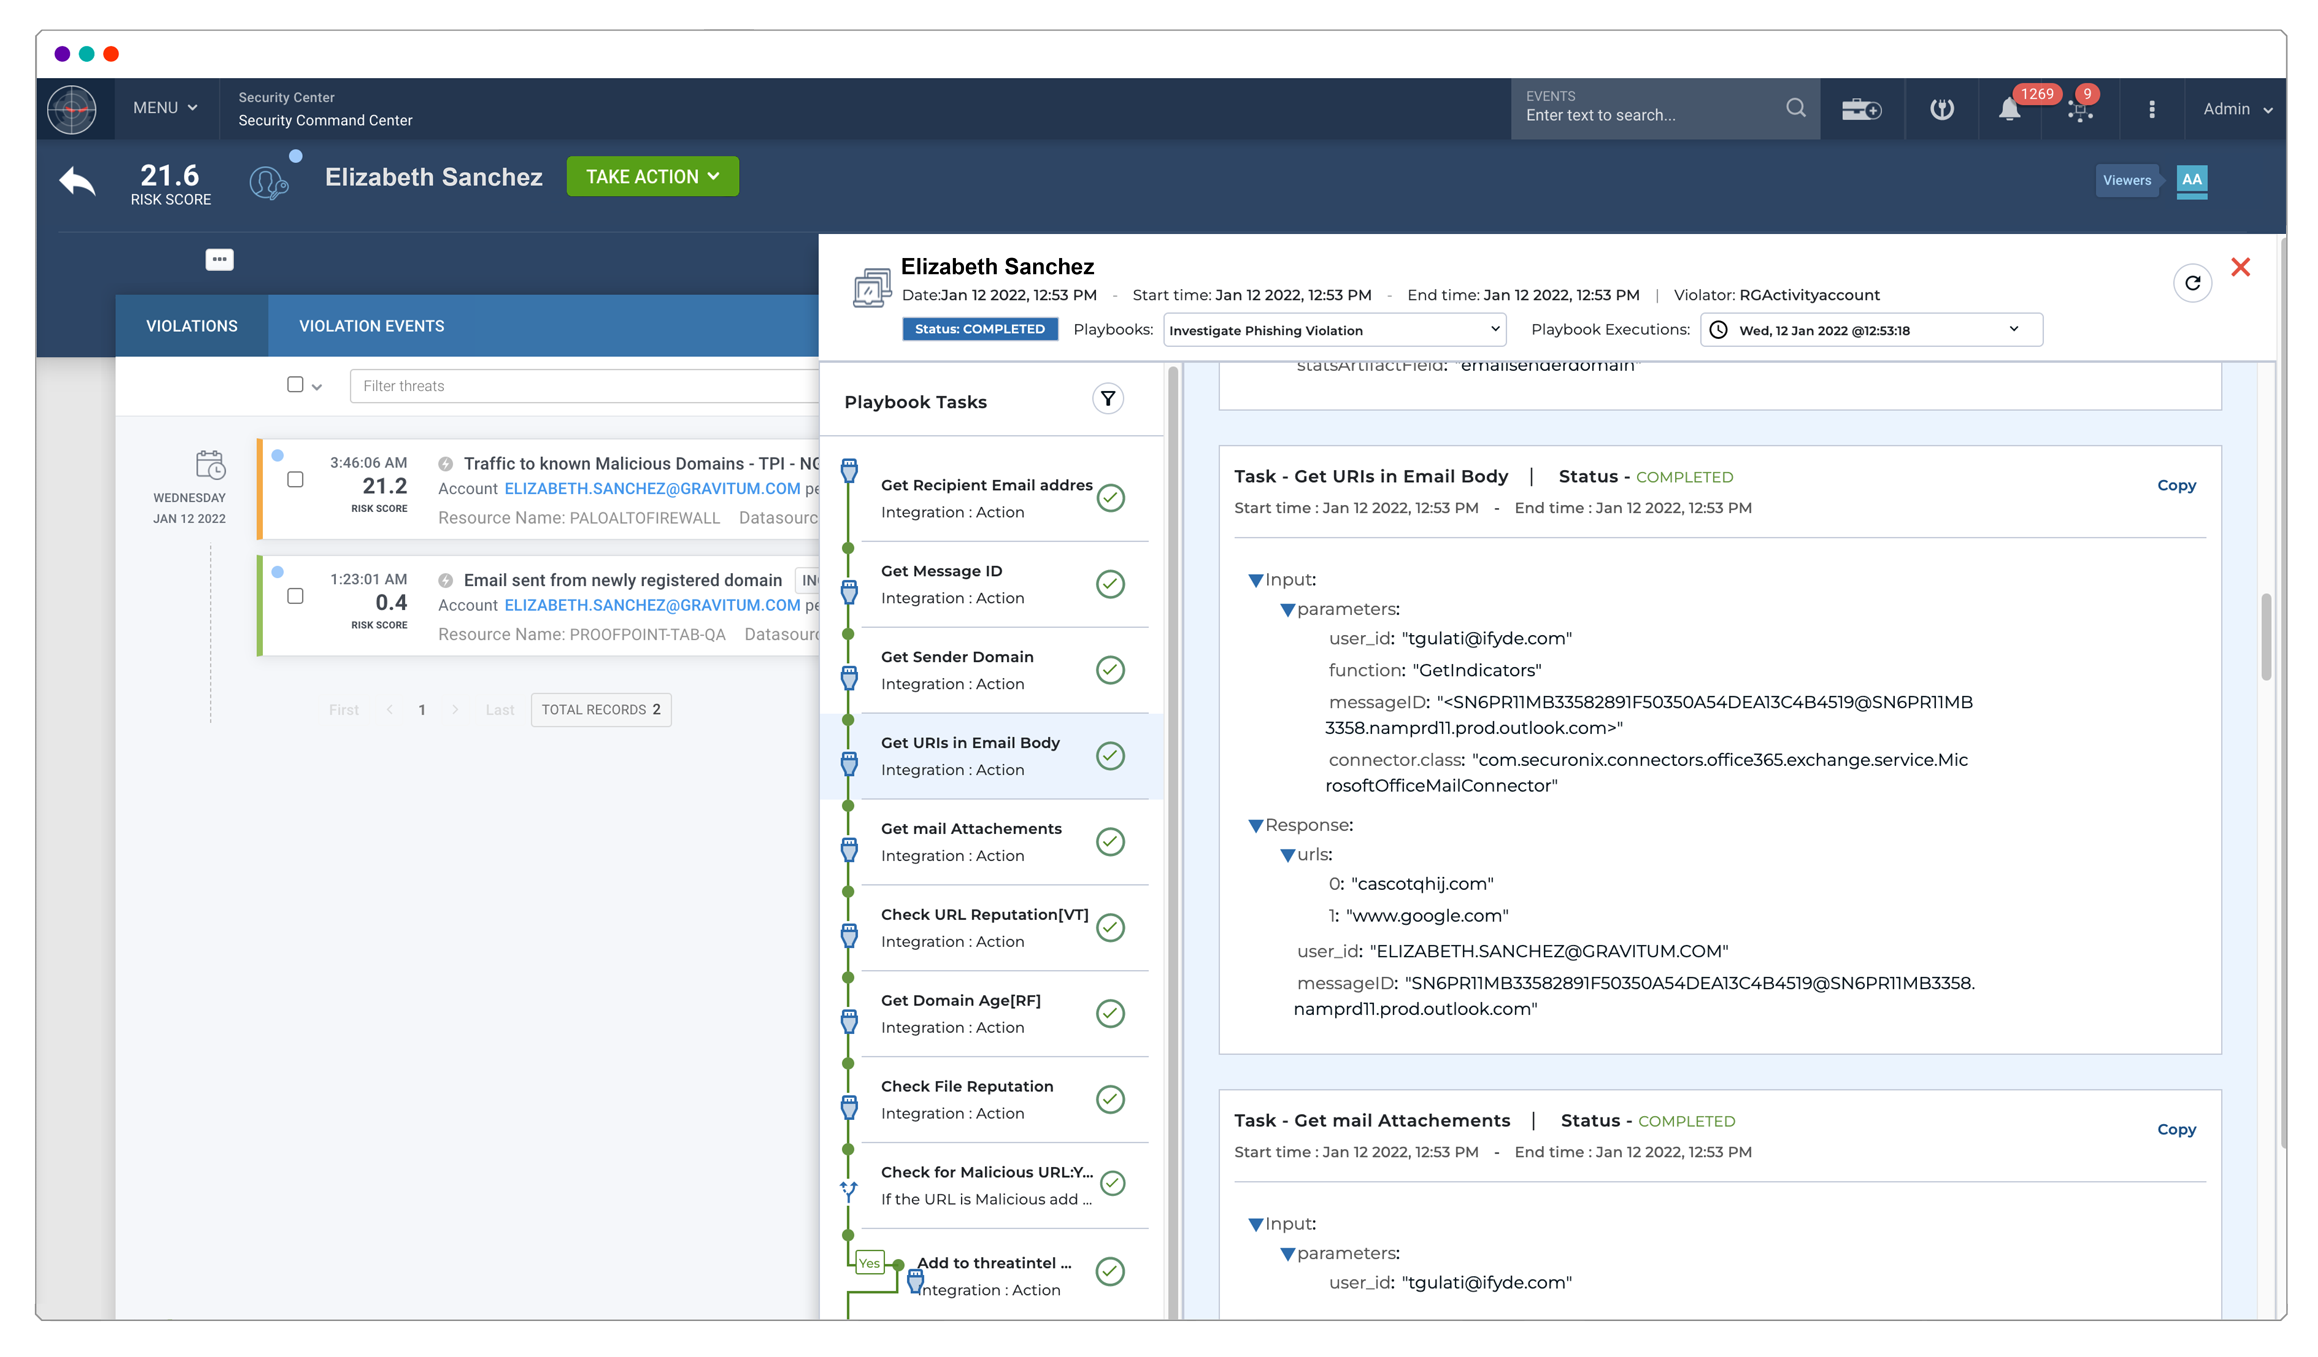Expand the Playbook Executions dropdown
This screenshot has width=2318, height=1357.
click(1870, 330)
